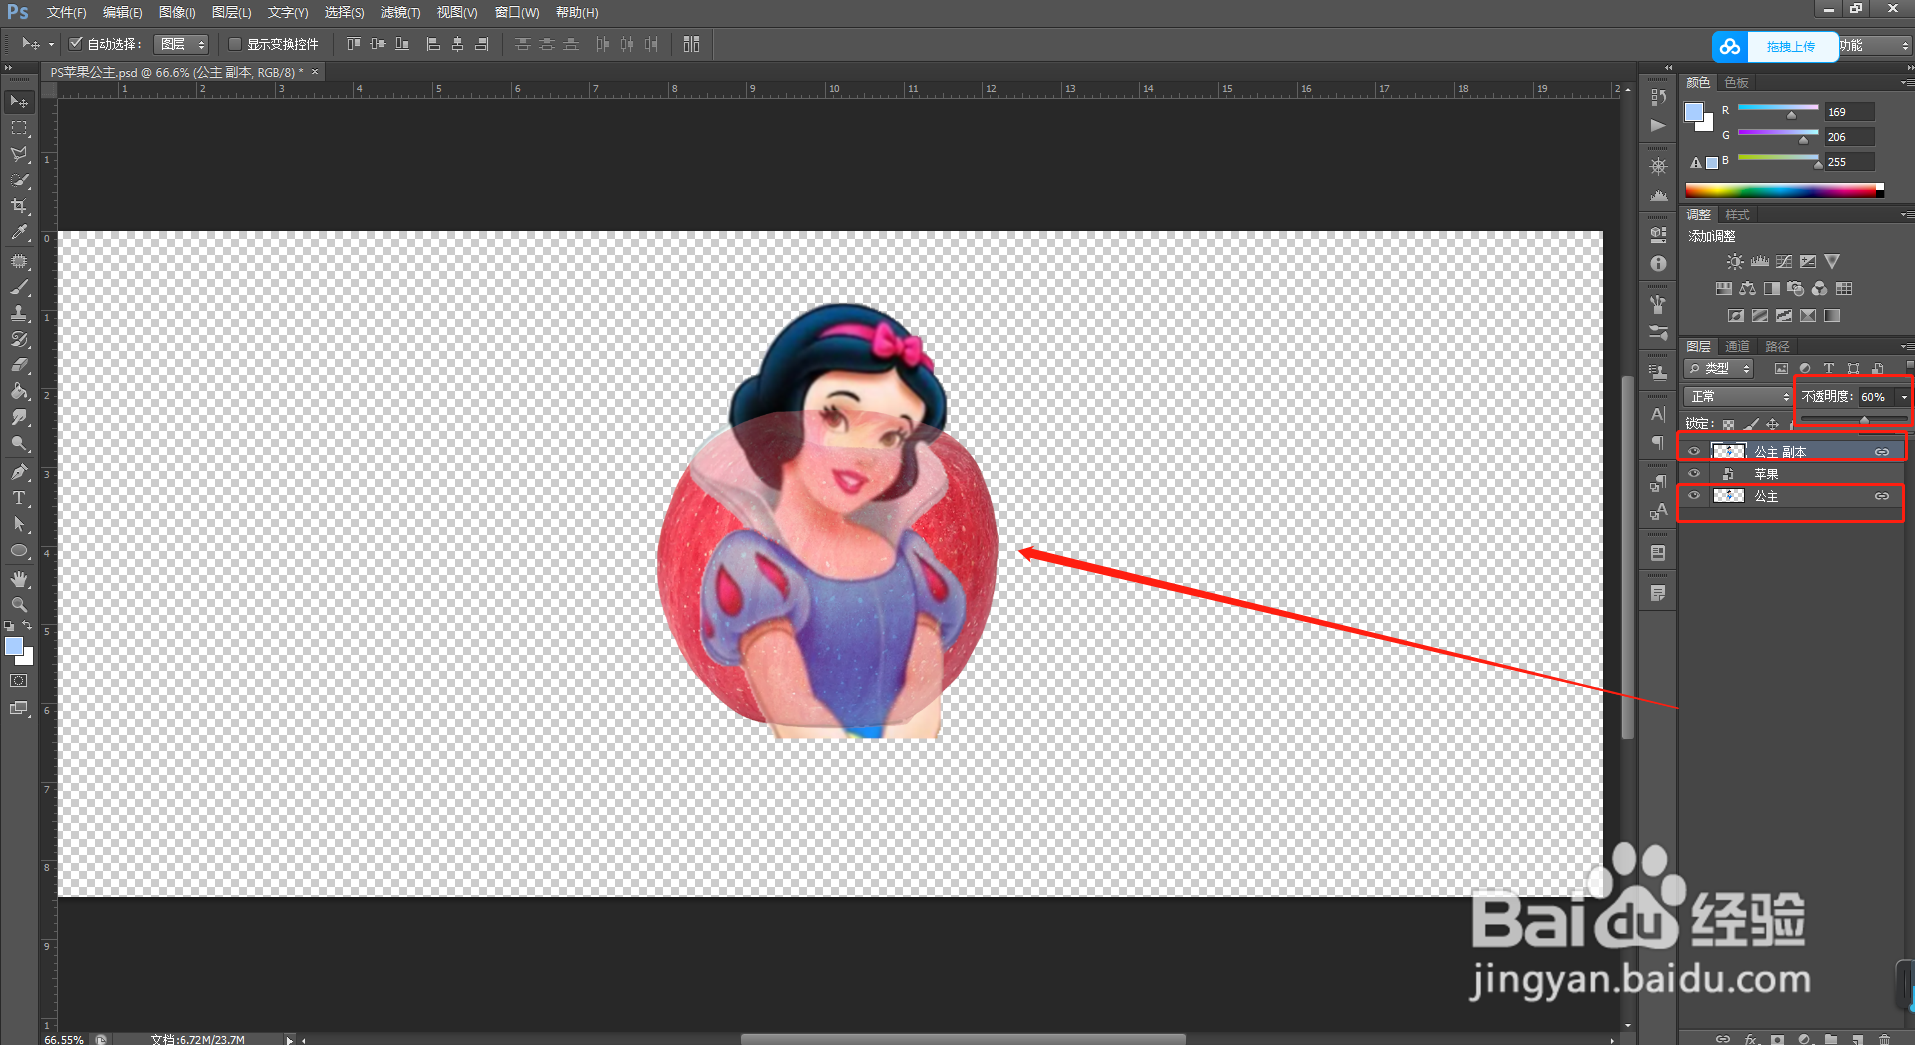Toggle the 自动选择 checkbox

click(x=75, y=43)
